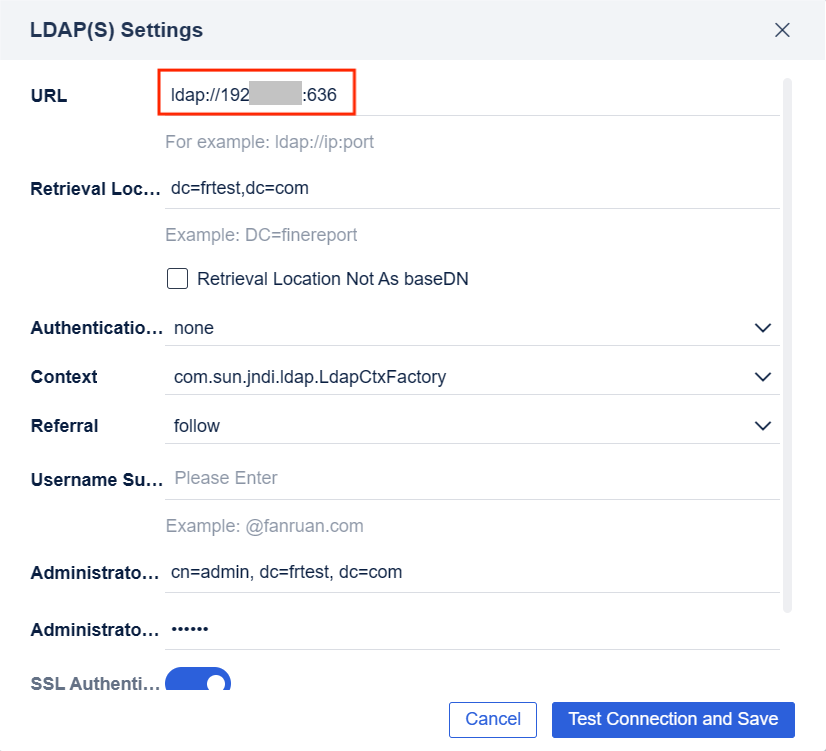The image size is (826, 751).
Task: Click the Context dropdown arrow
Action: (x=762, y=377)
